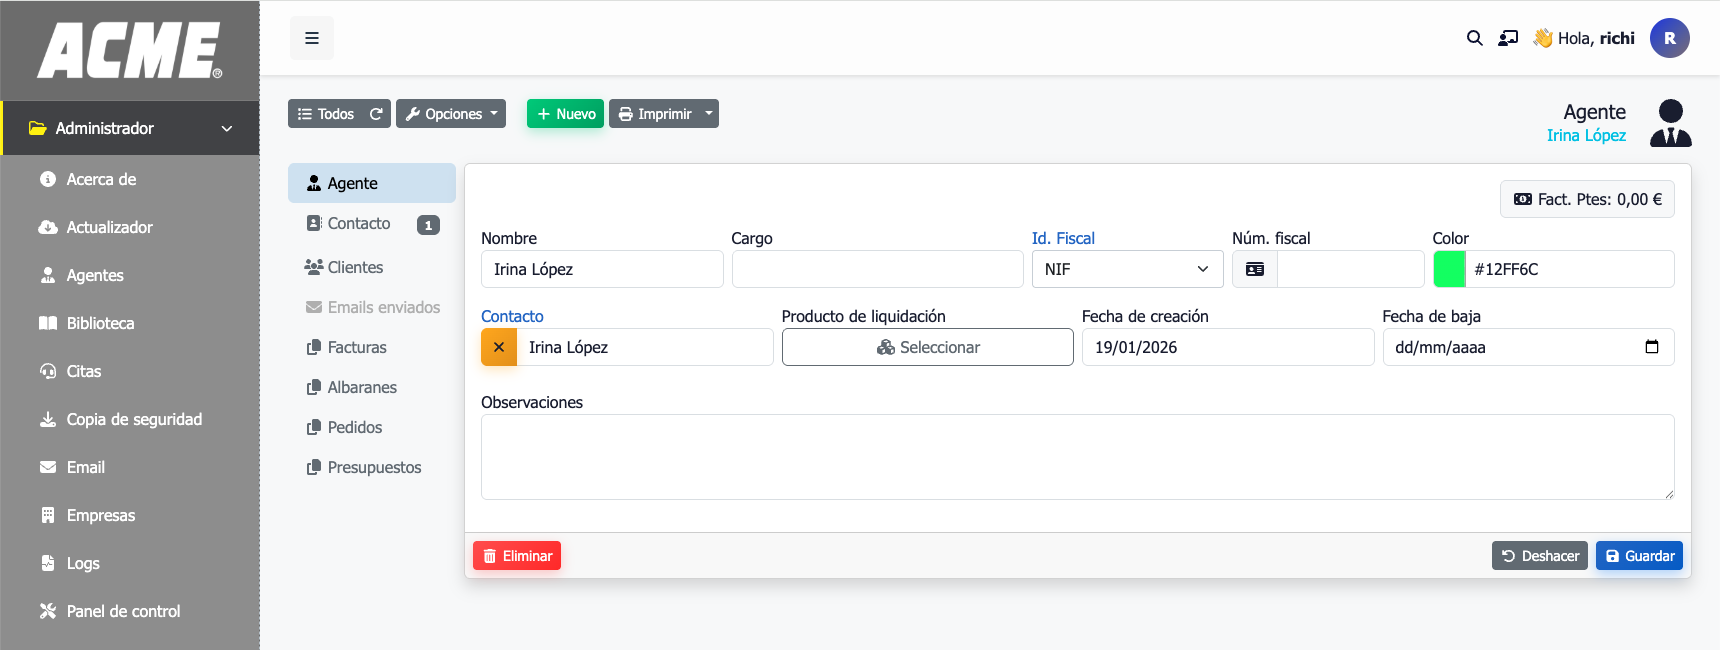Click the Observaciones text area
Screen dimensions: 1720x650
[x=1077, y=457]
